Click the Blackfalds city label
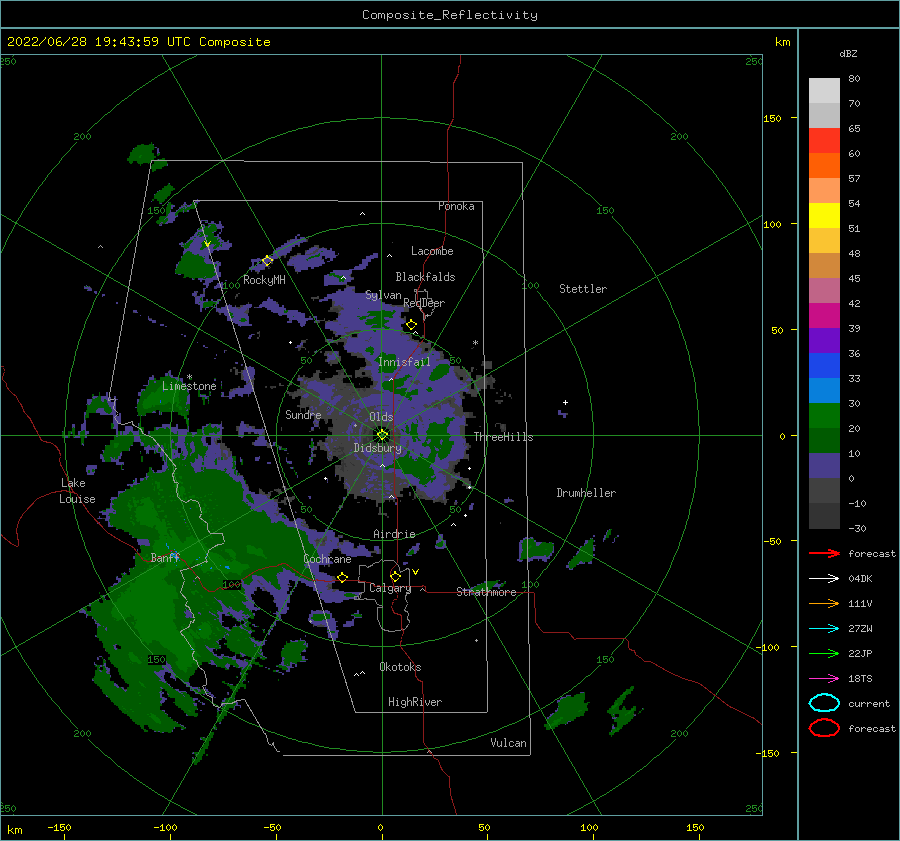Viewport: 900px width, 841px height. tap(425, 277)
